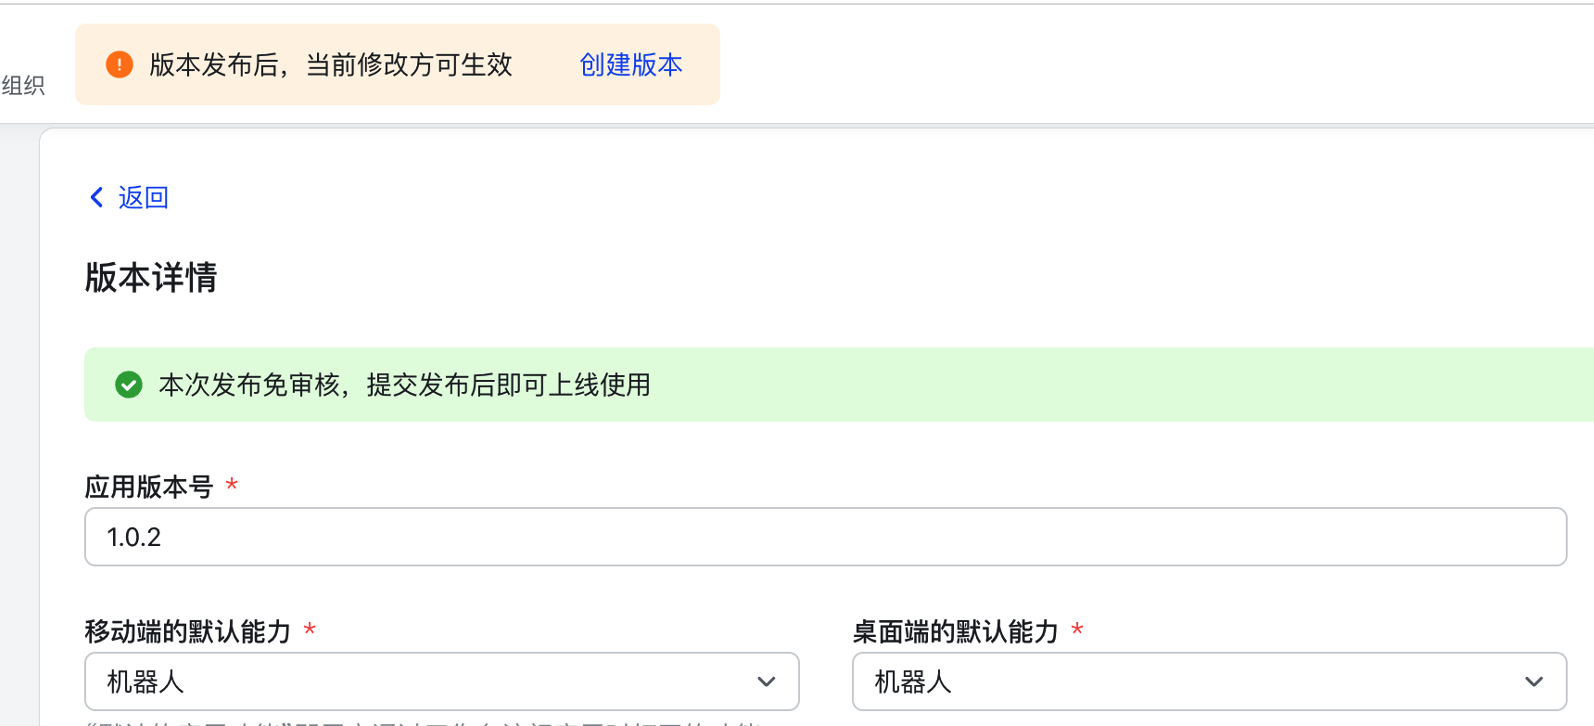Click the green success checkmark icon
1594x726 pixels.
point(129,385)
